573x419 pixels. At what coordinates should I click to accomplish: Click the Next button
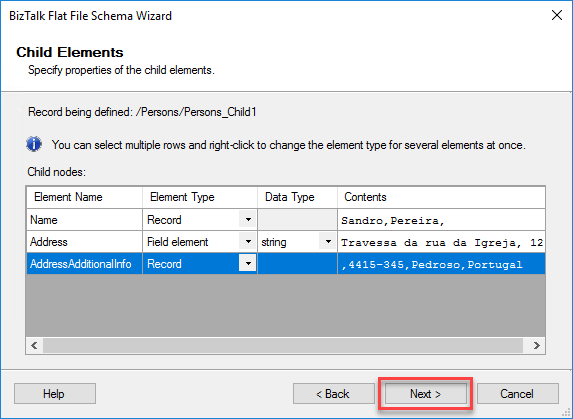pos(425,394)
